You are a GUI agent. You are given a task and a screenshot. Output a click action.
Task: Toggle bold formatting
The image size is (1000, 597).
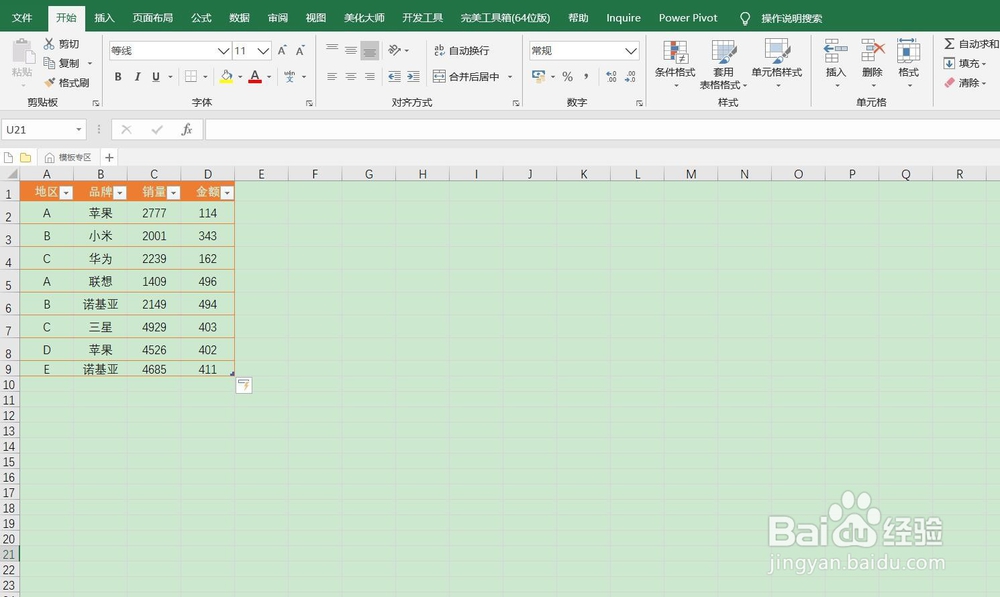point(117,76)
